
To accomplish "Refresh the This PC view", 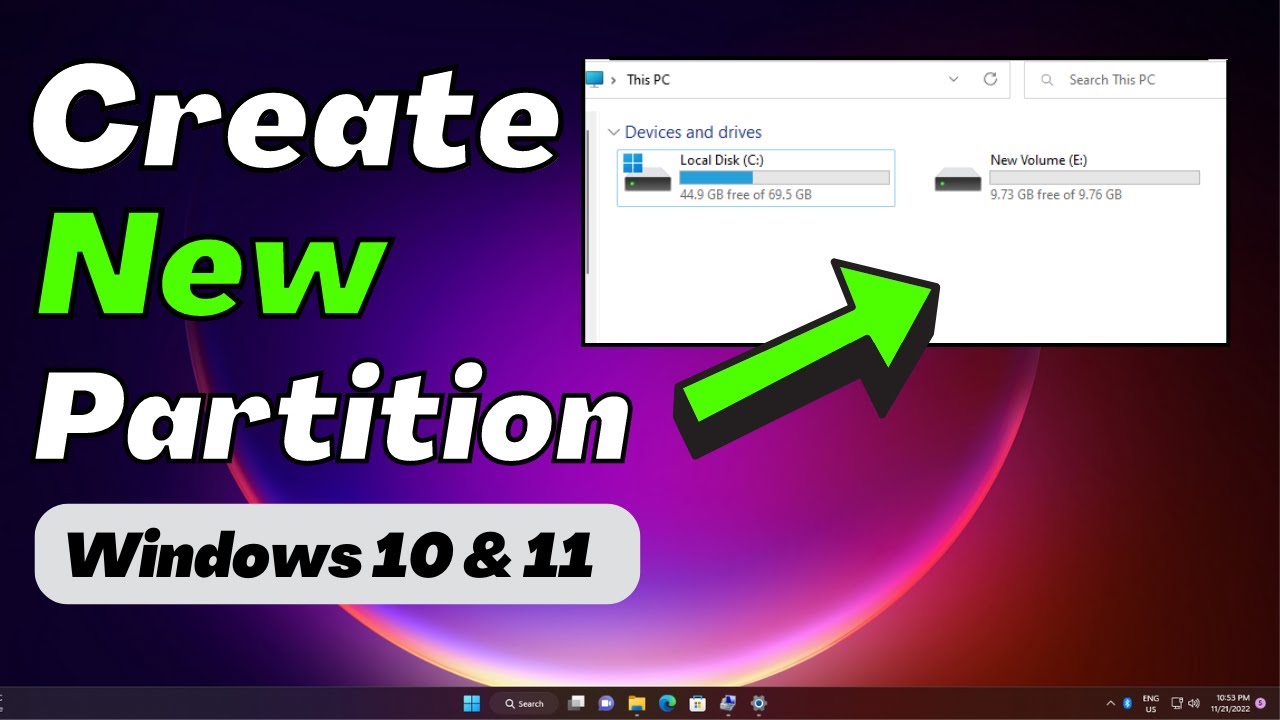I will (x=990, y=79).
